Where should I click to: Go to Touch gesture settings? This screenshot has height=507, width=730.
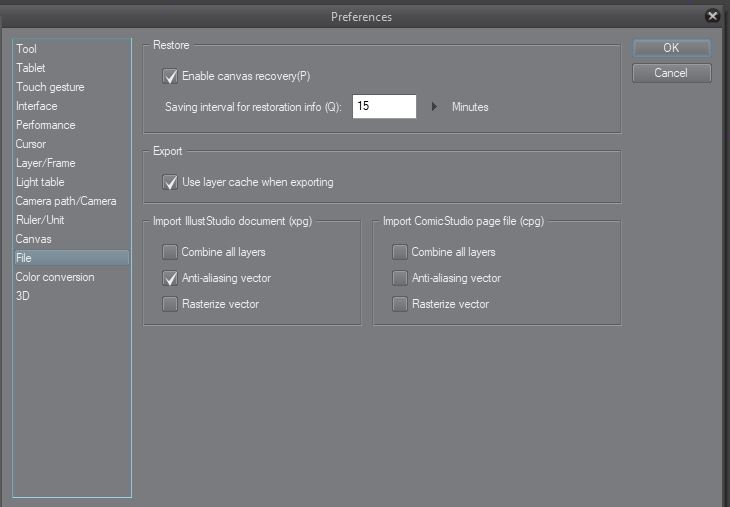[x=50, y=87]
